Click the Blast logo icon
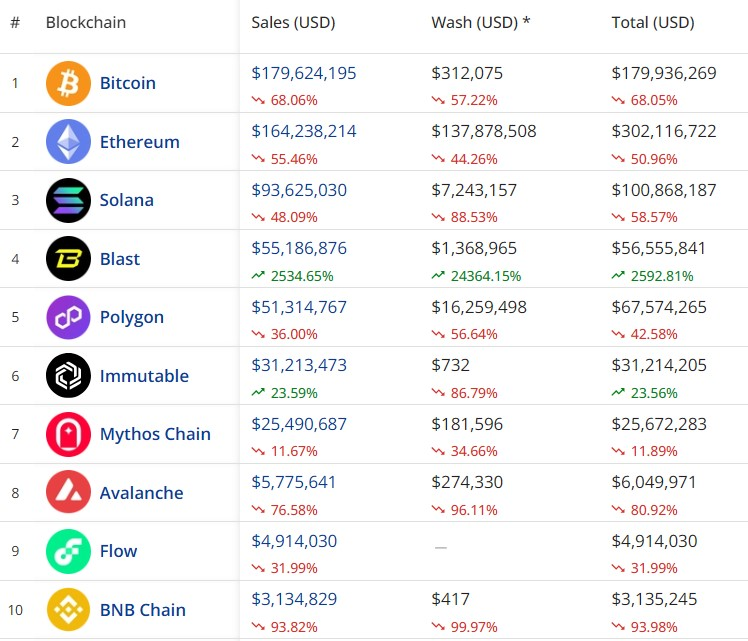 click(68, 259)
